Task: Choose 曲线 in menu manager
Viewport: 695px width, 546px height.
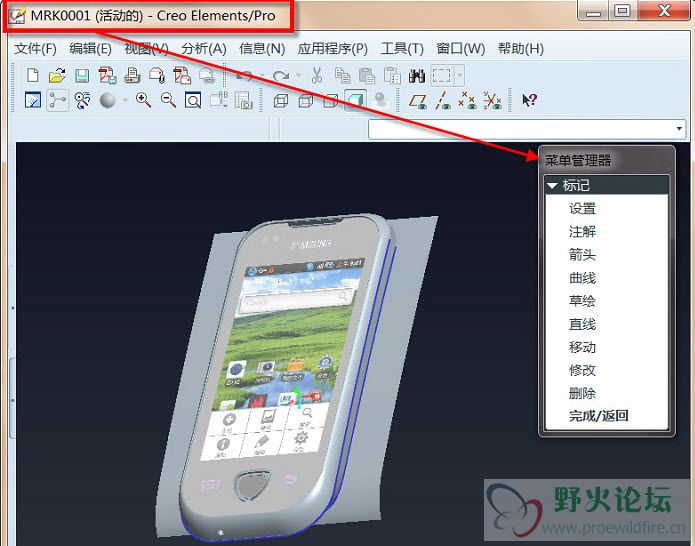Action: pyautogui.click(x=582, y=278)
